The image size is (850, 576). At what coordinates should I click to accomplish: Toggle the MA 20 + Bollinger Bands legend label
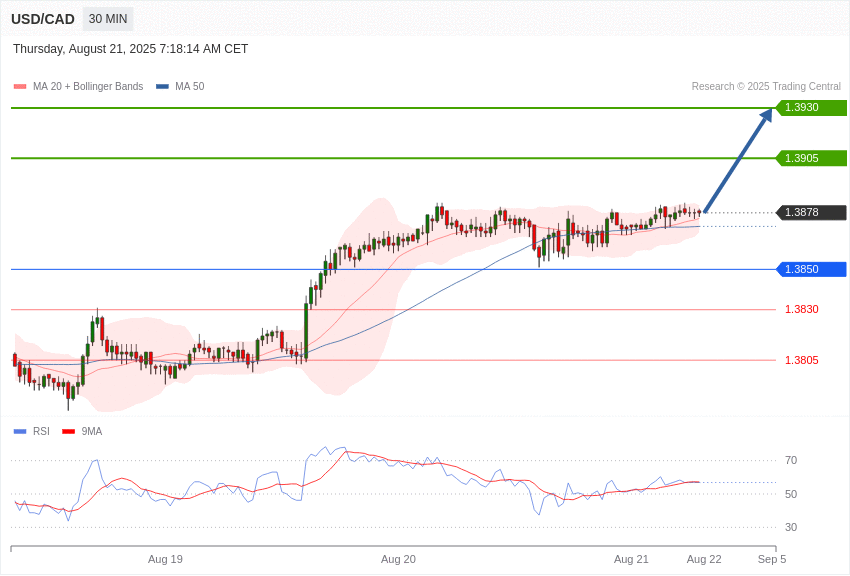pyautogui.click(x=88, y=87)
